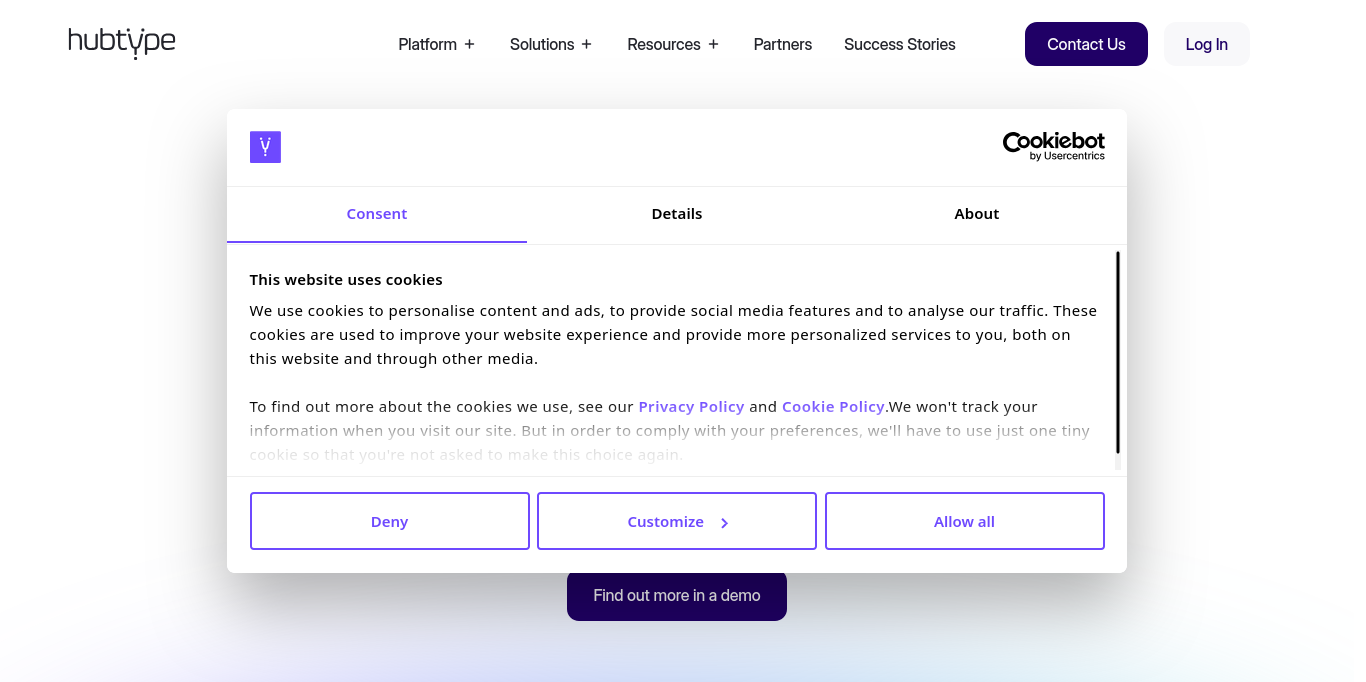Screen dimensions: 1366x682
Task: Click the Cookiebot by Usercentrics logo
Action: pyautogui.click(x=1054, y=145)
